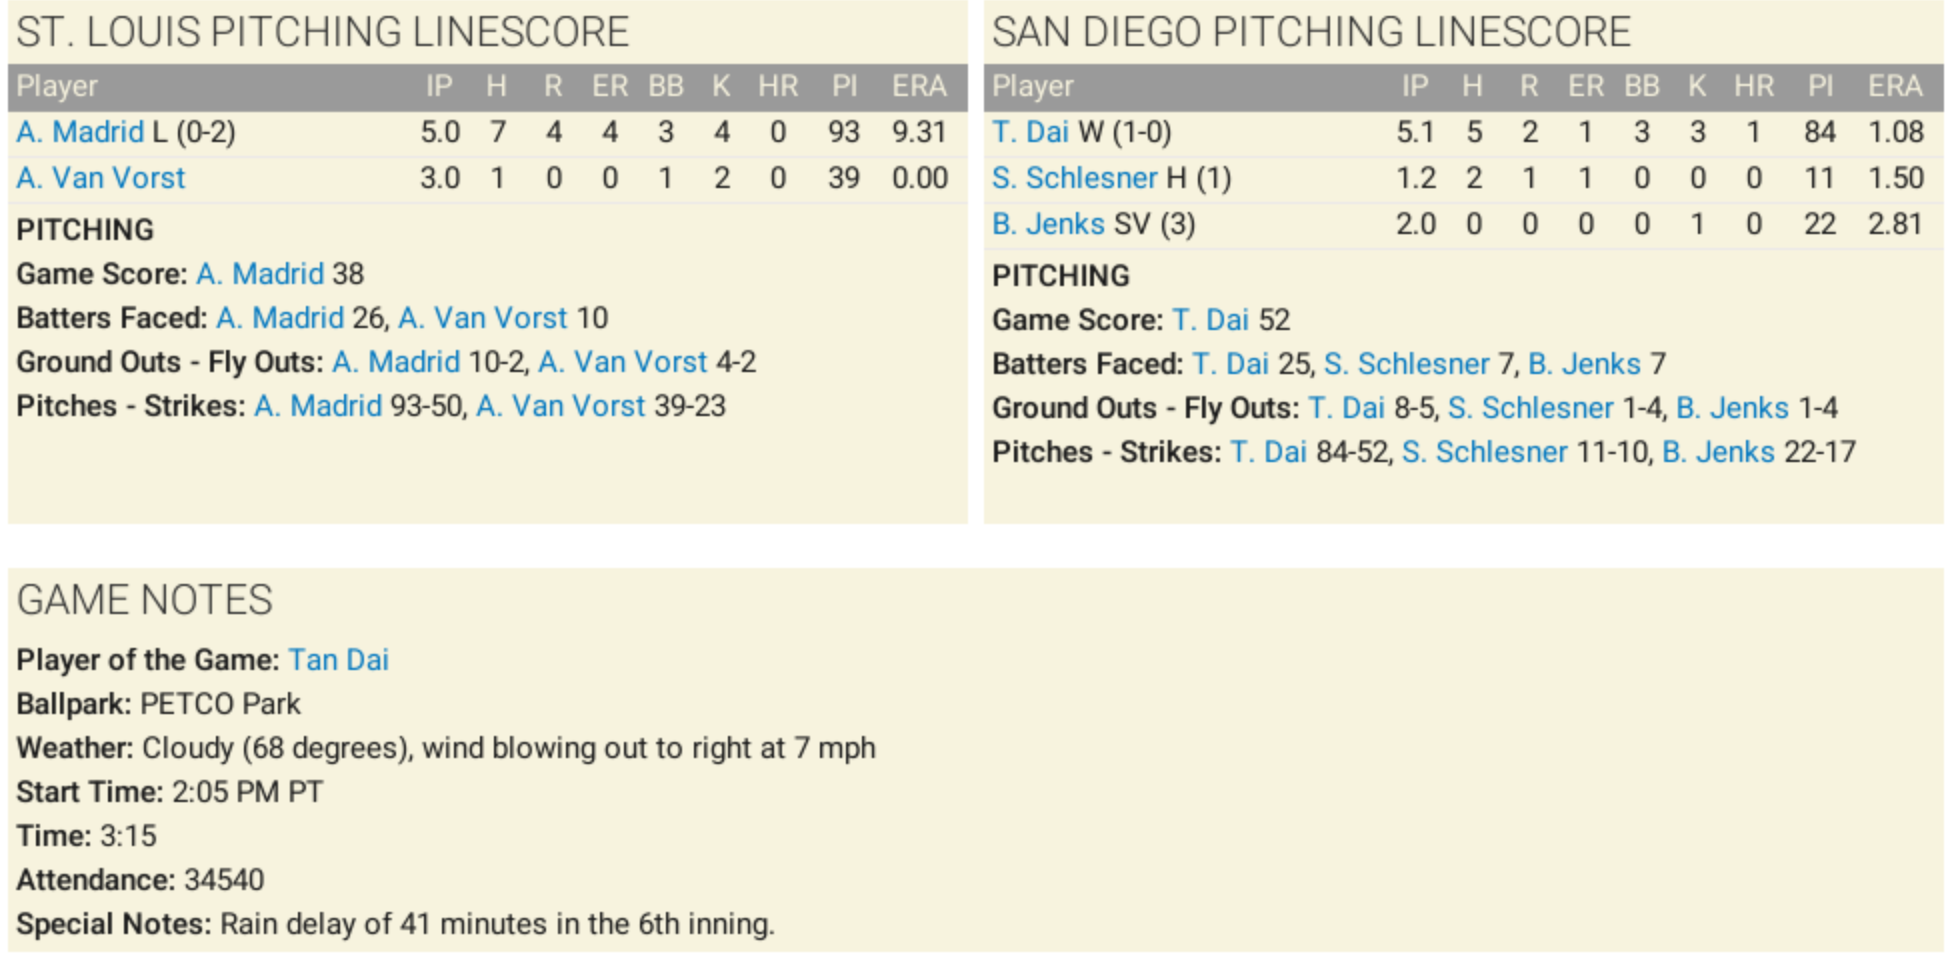Open Tan Dai Player of the Game link
This screenshot has width=1952, height=956.
click(x=338, y=660)
